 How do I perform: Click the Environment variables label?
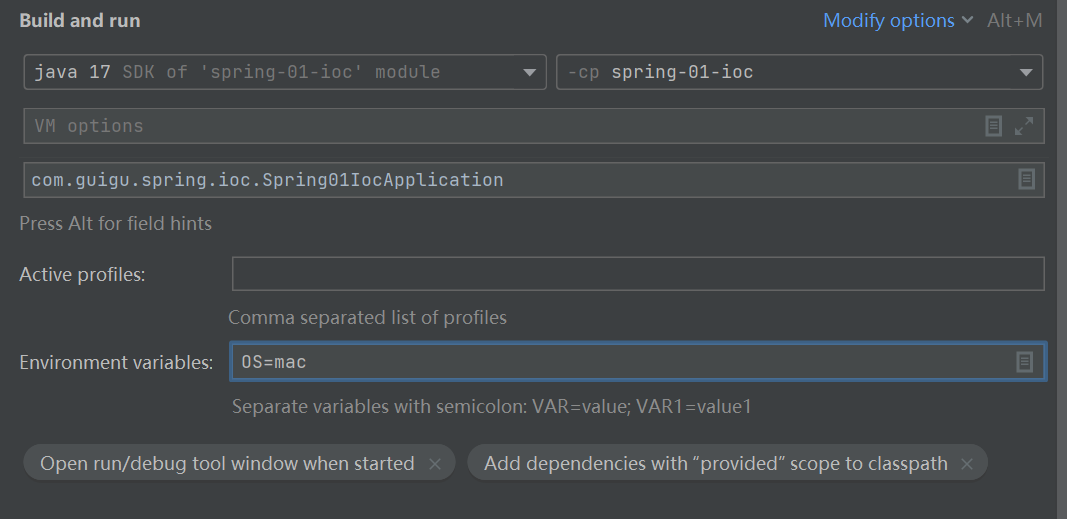coord(116,363)
